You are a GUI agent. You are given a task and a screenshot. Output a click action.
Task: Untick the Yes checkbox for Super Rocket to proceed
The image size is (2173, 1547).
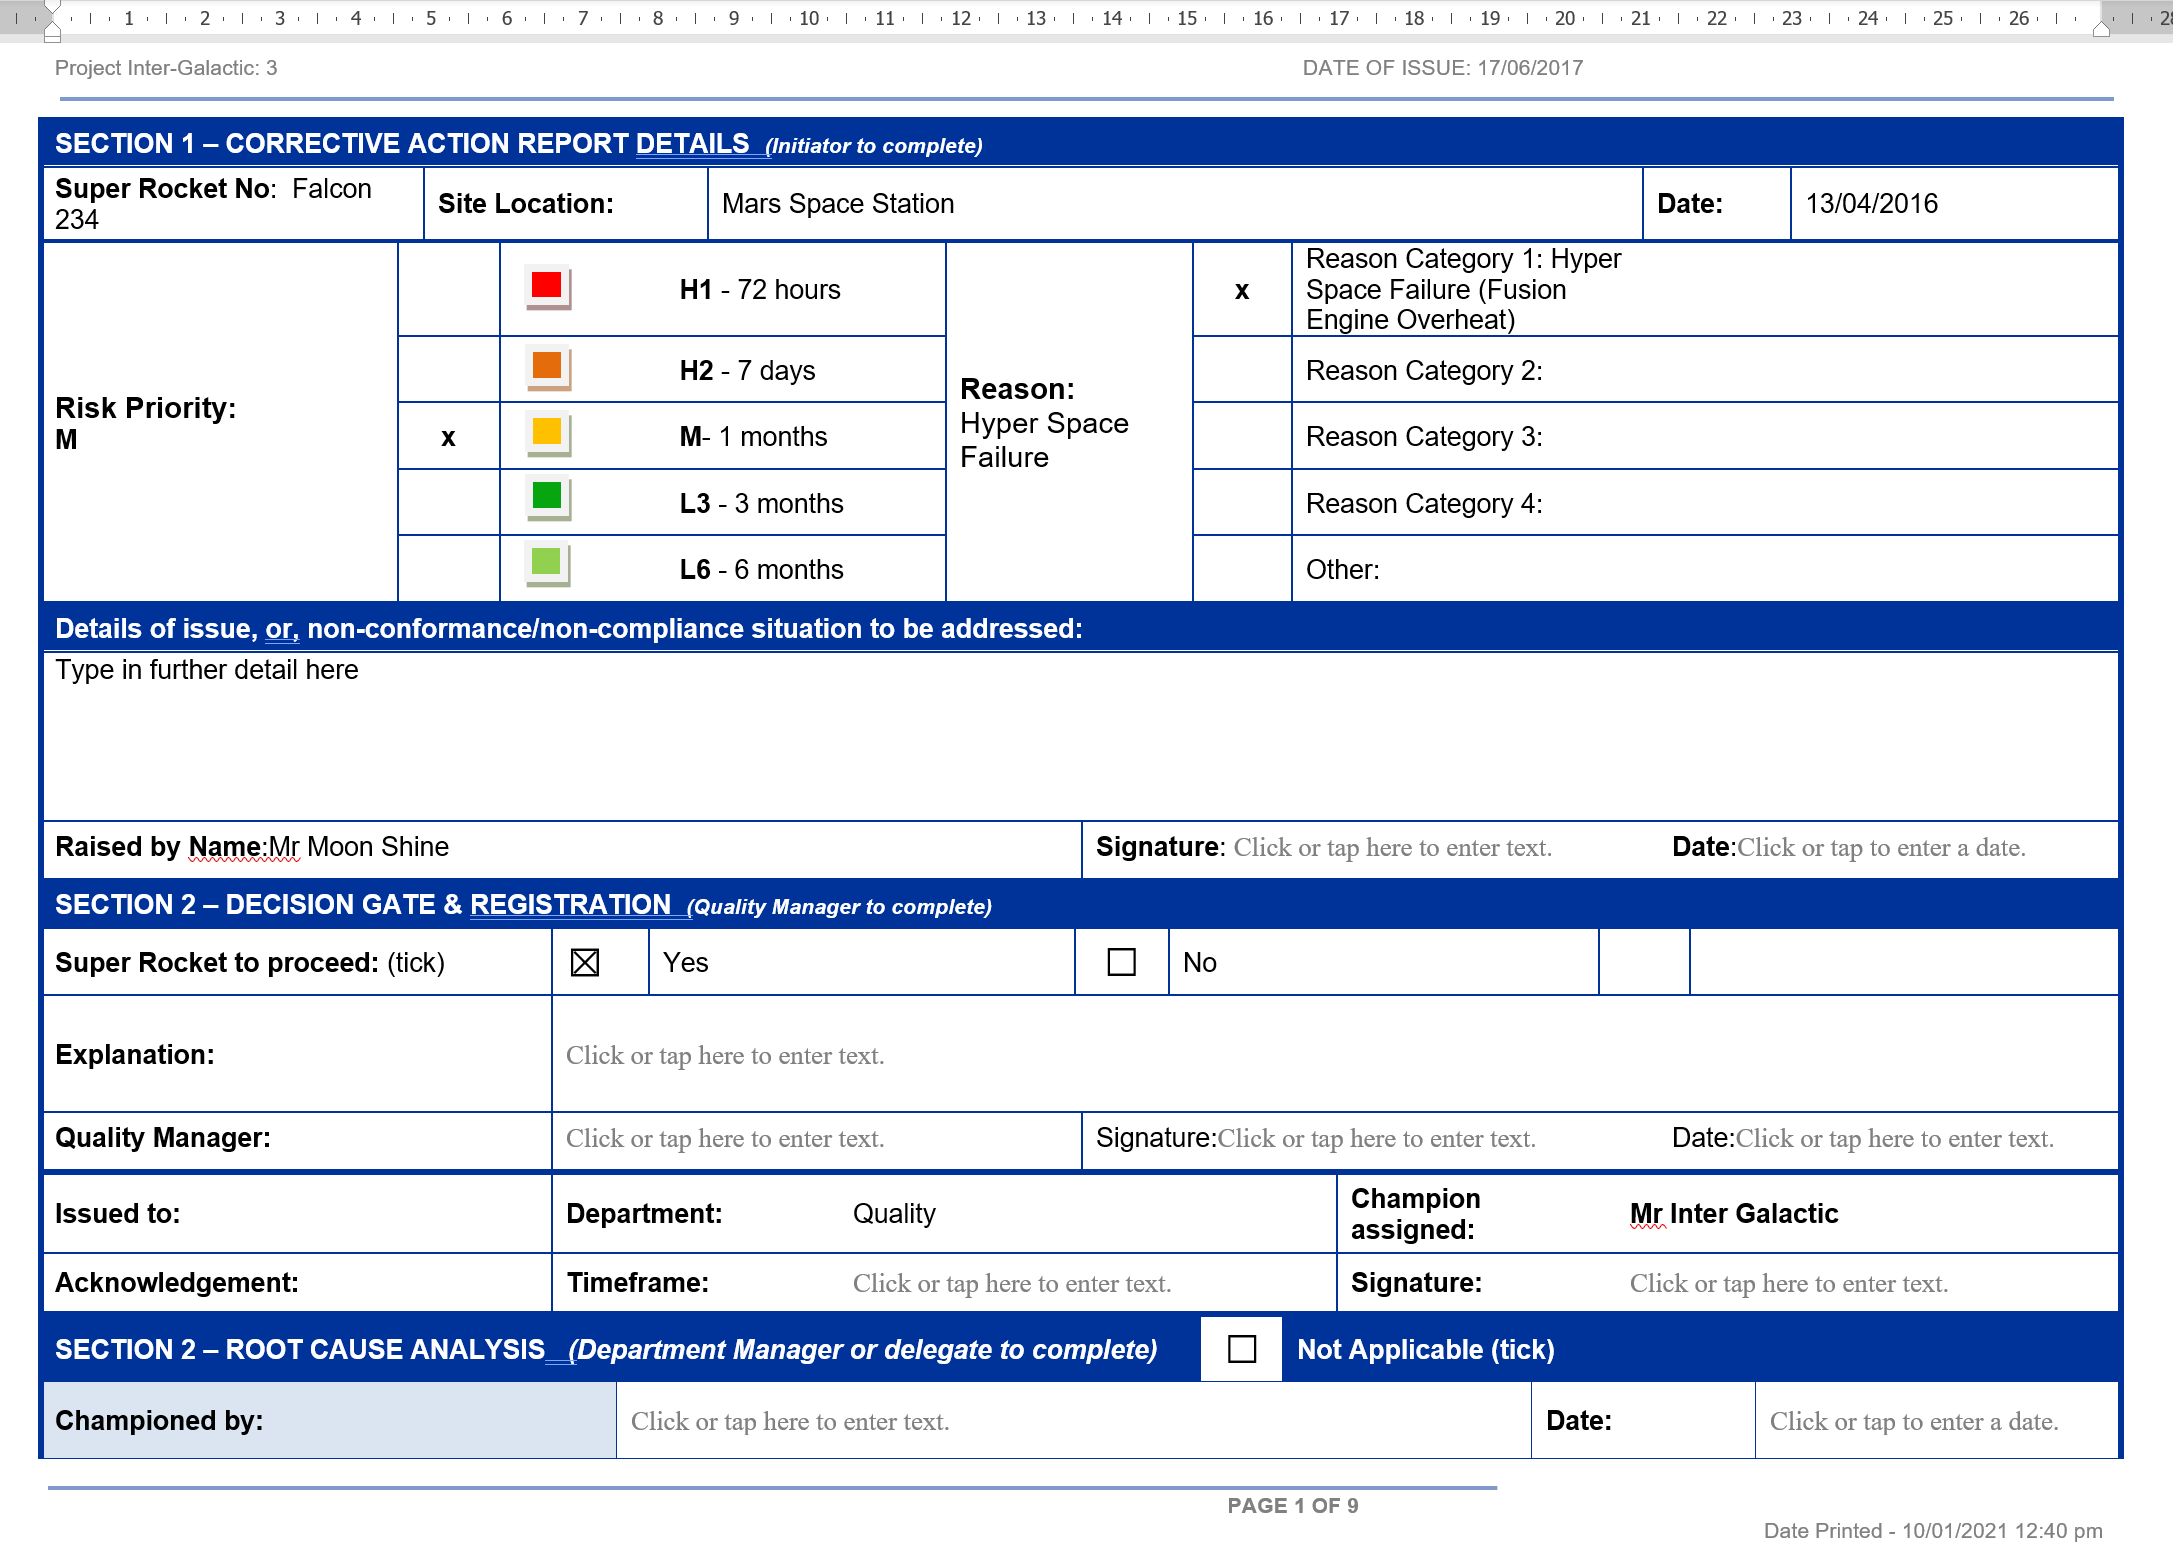pyautogui.click(x=586, y=961)
